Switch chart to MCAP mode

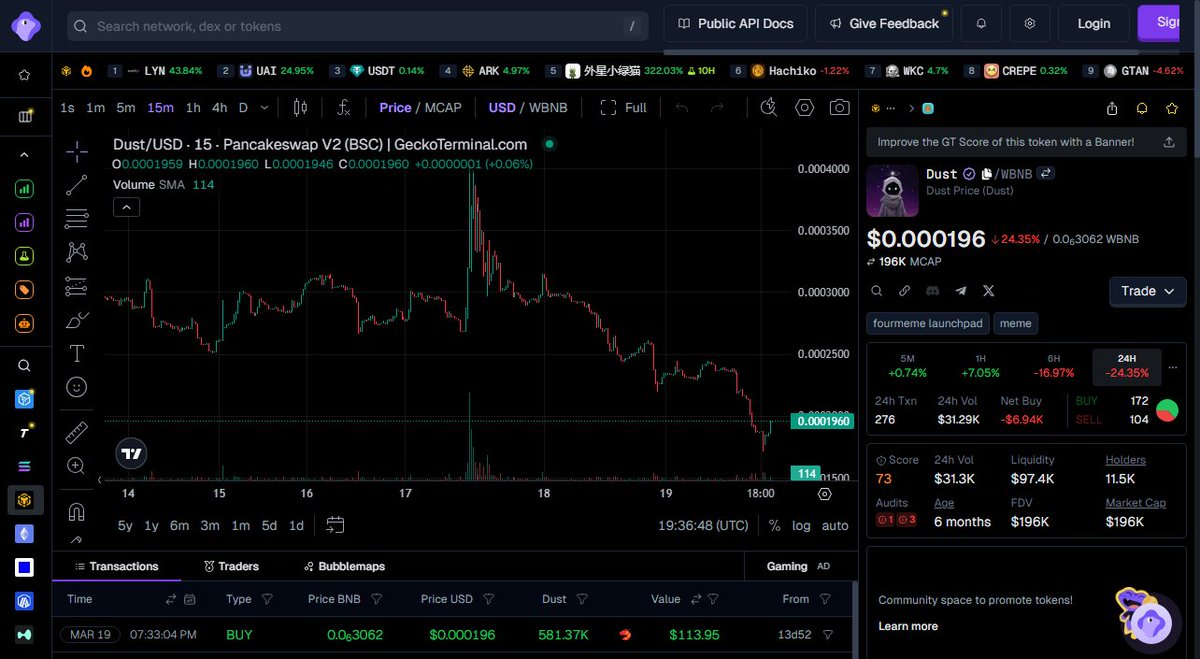[x=443, y=107]
